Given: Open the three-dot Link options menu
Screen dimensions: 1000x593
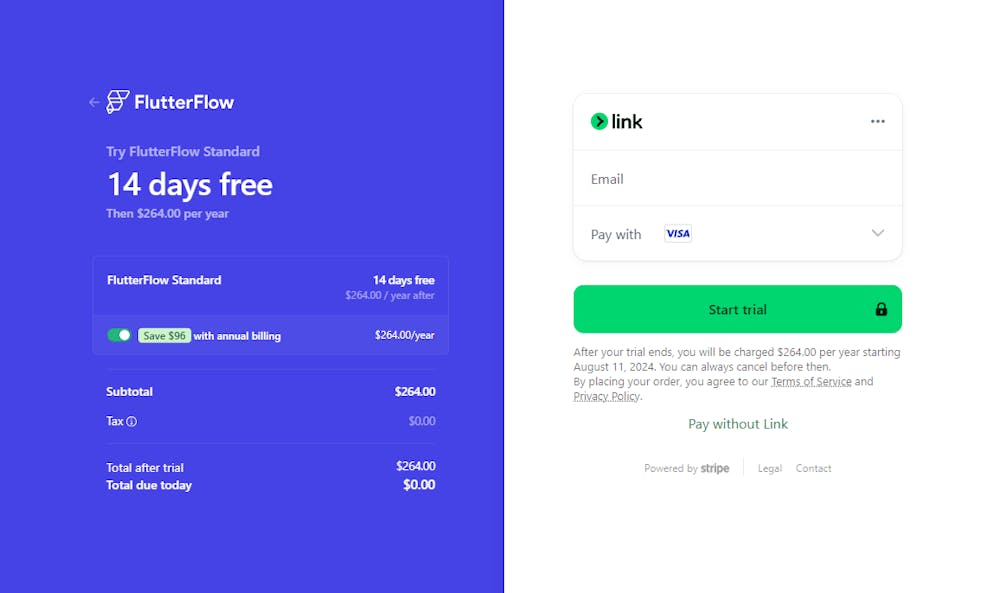Looking at the screenshot, I should tap(877, 121).
